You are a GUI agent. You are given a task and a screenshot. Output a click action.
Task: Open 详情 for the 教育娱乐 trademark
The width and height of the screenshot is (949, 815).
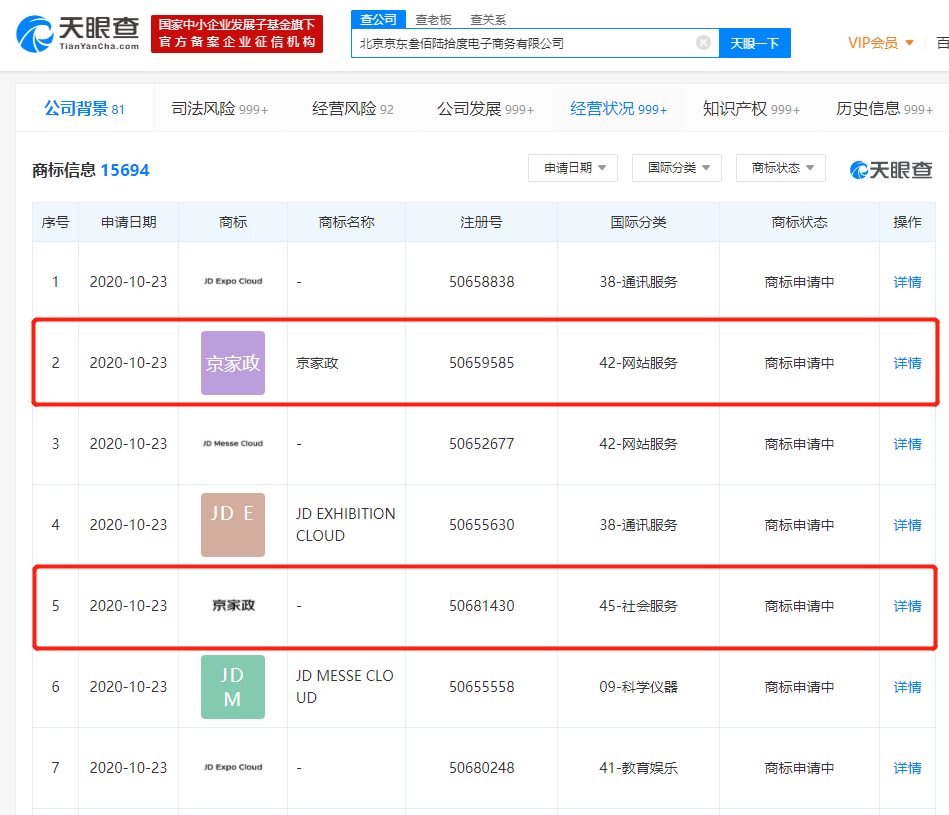(906, 768)
